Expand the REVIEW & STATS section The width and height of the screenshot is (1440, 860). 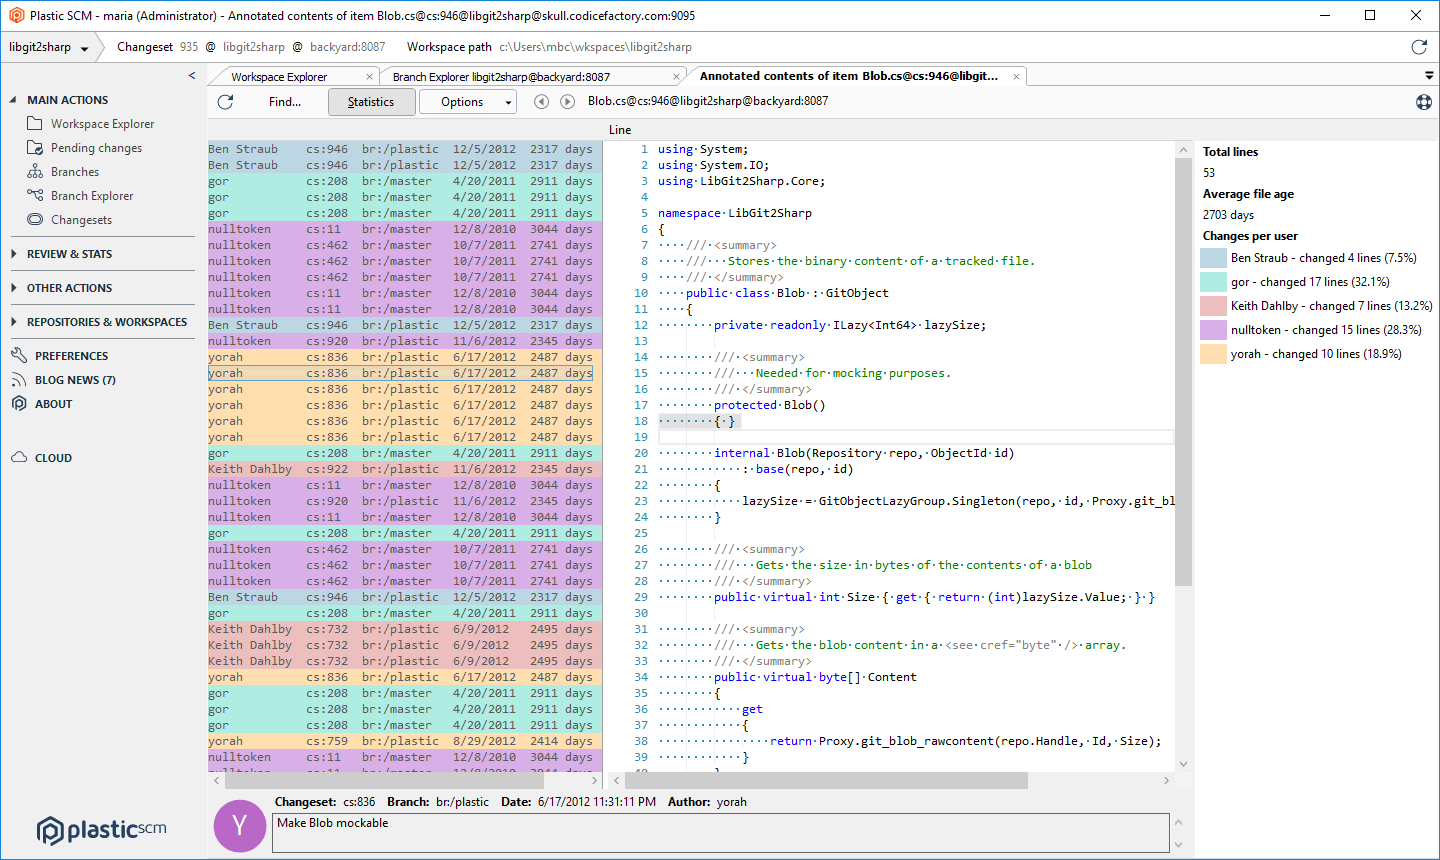coord(13,254)
